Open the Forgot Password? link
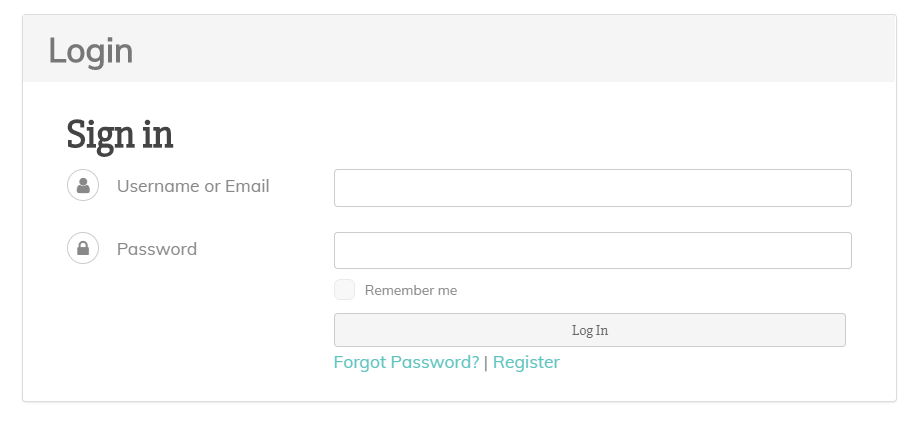The height and width of the screenshot is (427, 921). [406, 362]
